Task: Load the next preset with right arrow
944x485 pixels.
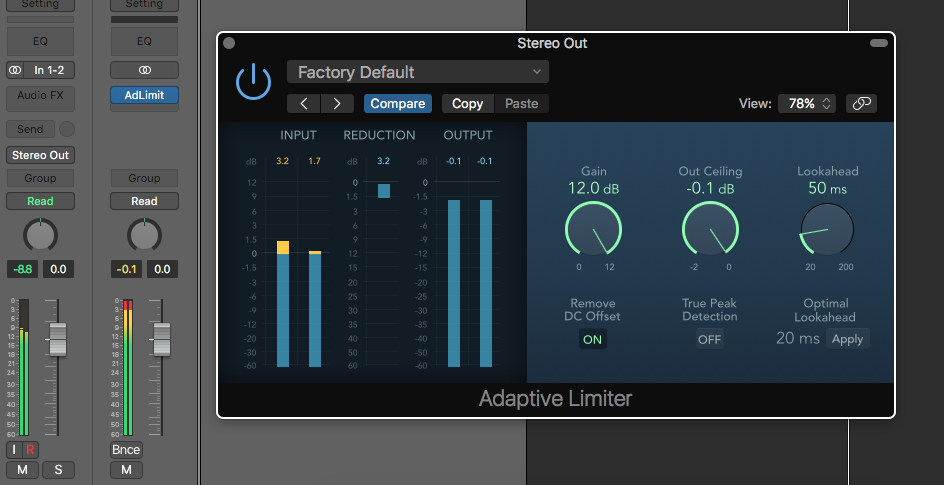Action: point(337,103)
